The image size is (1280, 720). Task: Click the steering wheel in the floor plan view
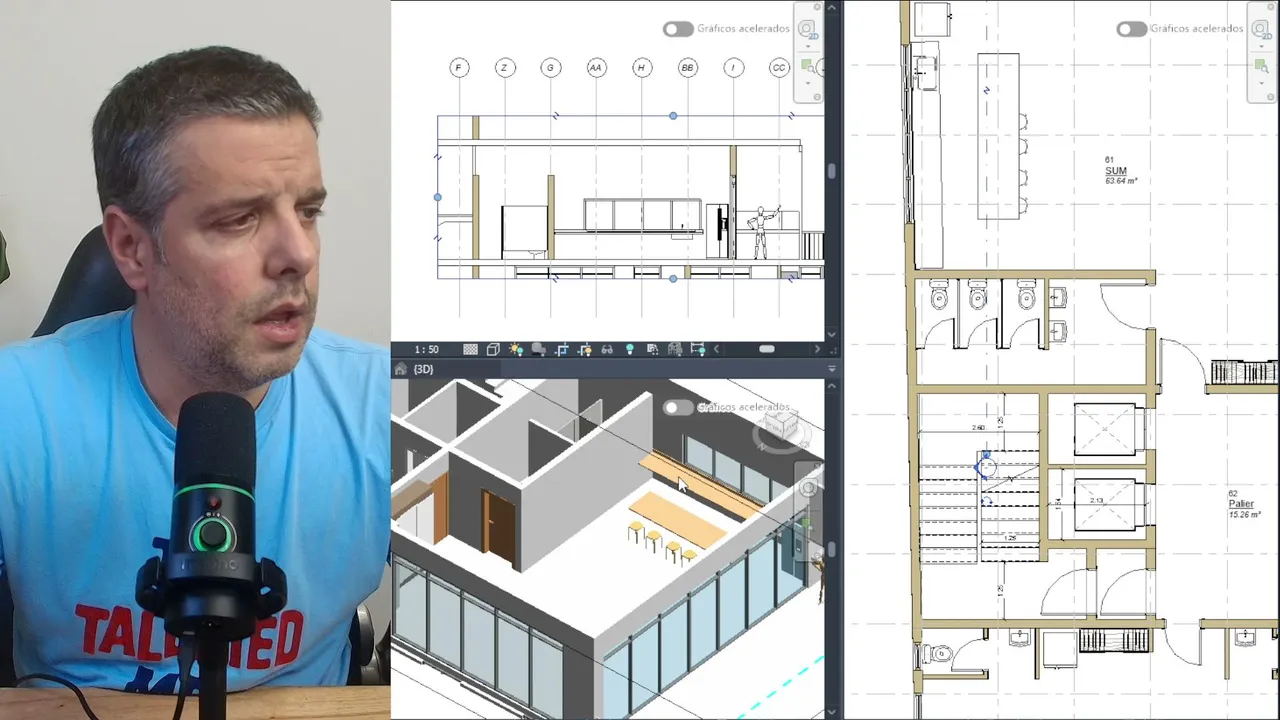click(1260, 28)
